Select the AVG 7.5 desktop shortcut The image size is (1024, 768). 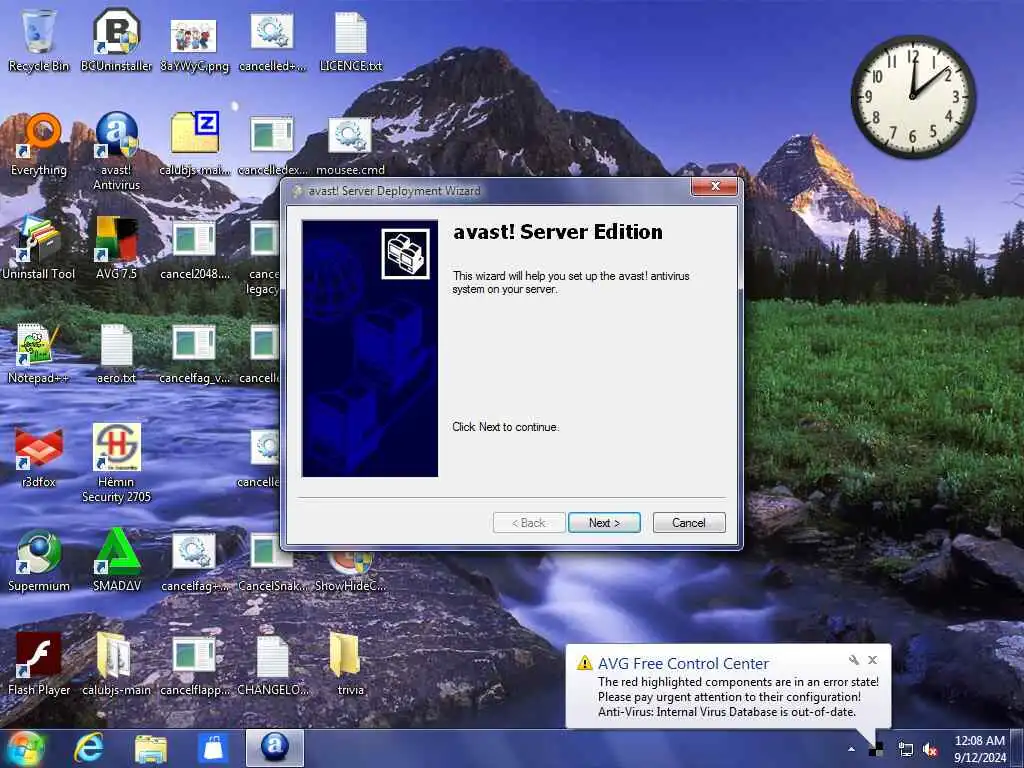point(116,249)
